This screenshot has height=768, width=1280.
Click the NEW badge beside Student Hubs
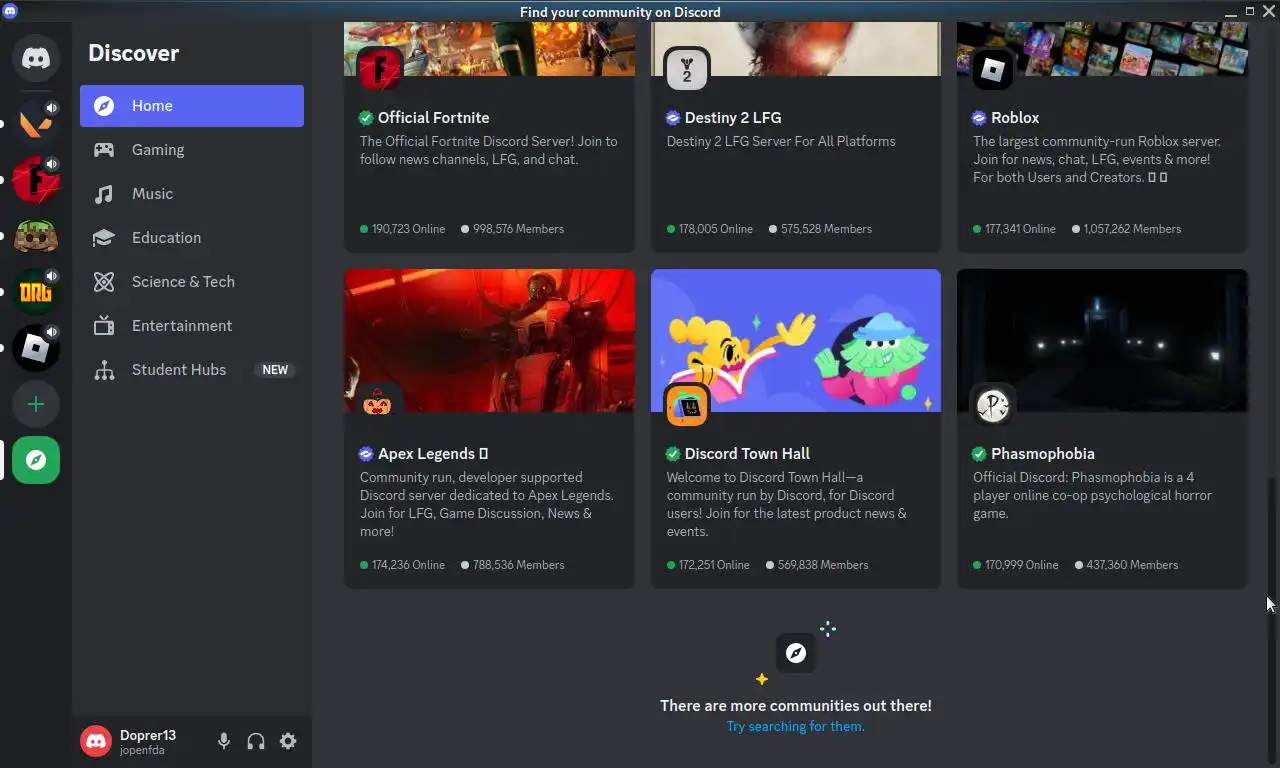(x=275, y=370)
